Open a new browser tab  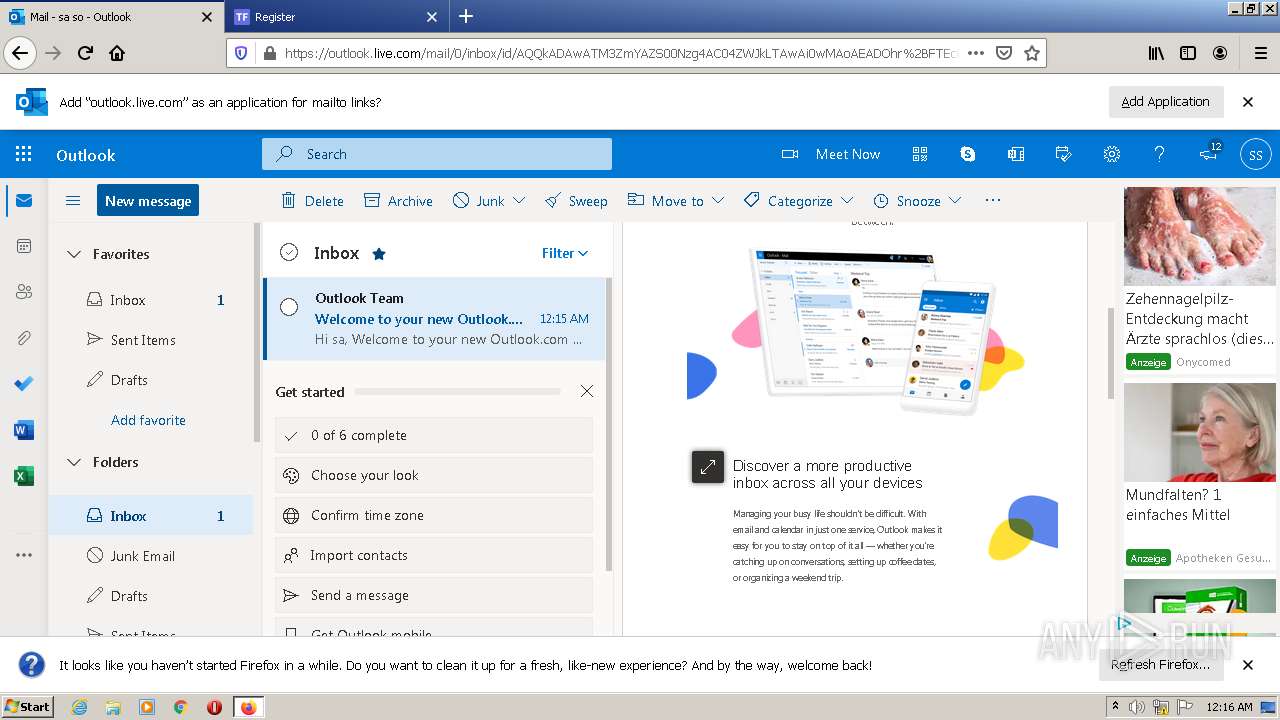(466, 16)
